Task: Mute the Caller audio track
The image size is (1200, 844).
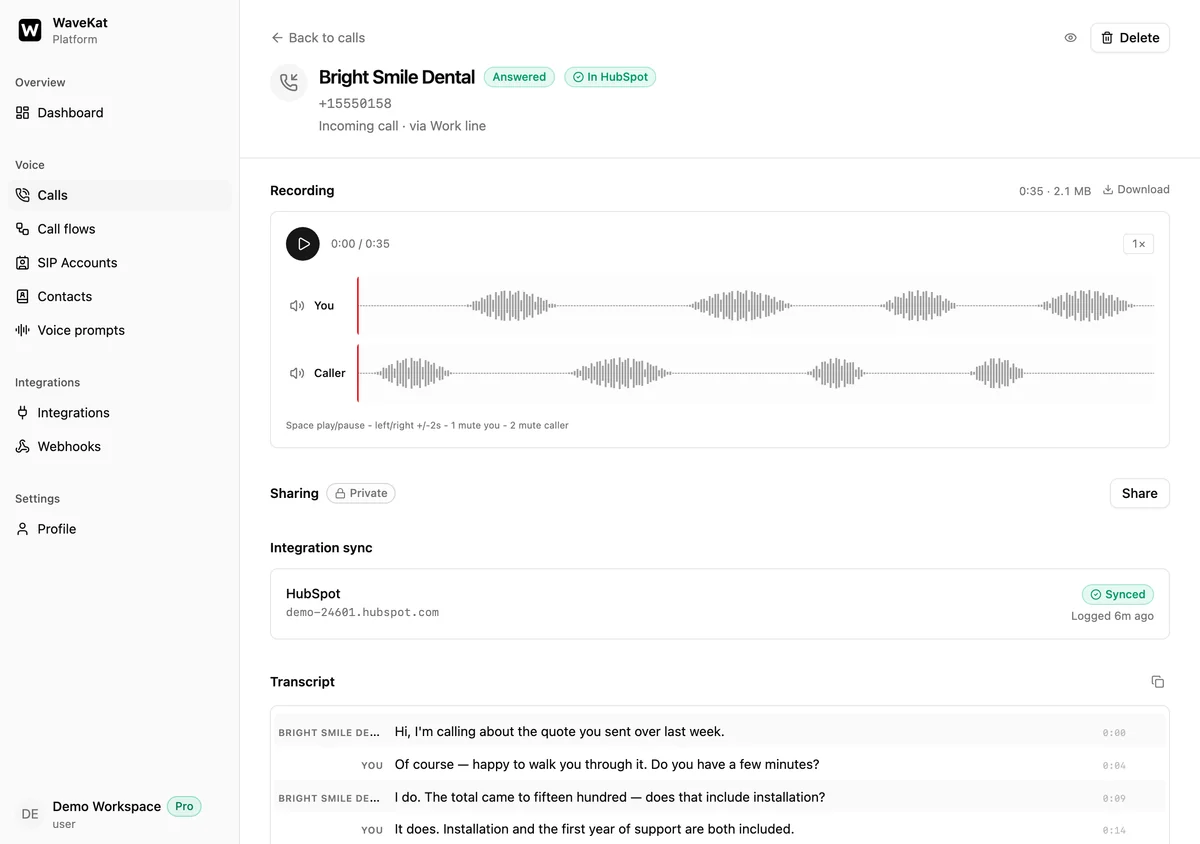Action: click(297, 373)
